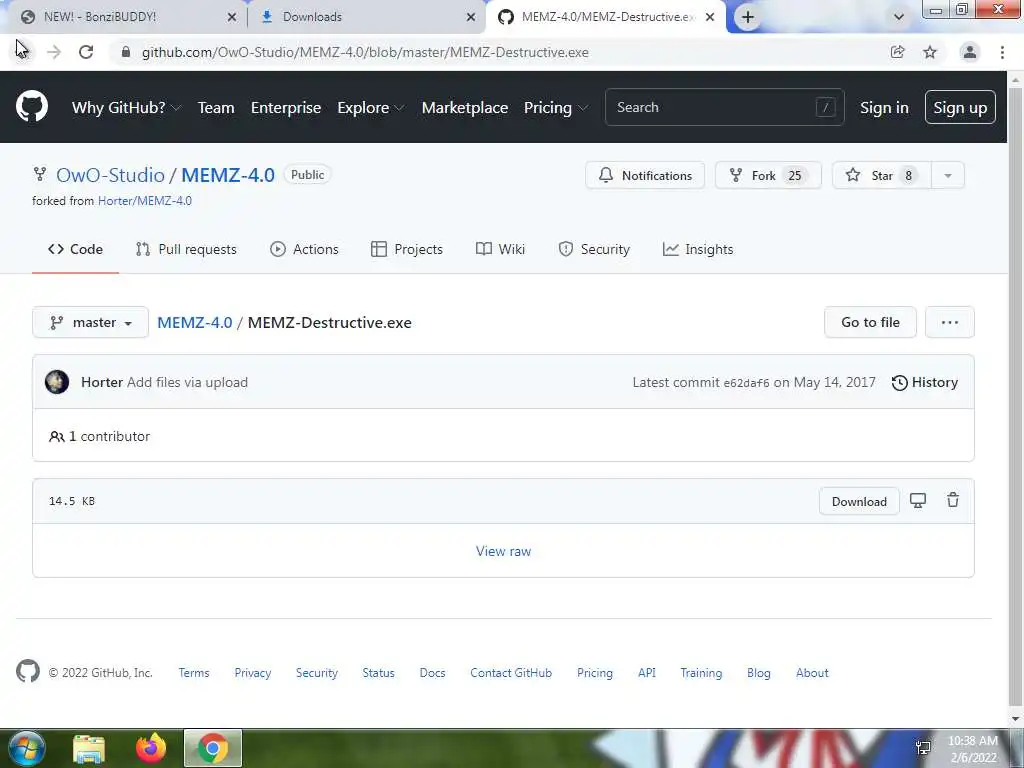Screen dimensions: 1024x768
Task: Click the Chrome taskbar icon
Action: click(x=213, y=748)
